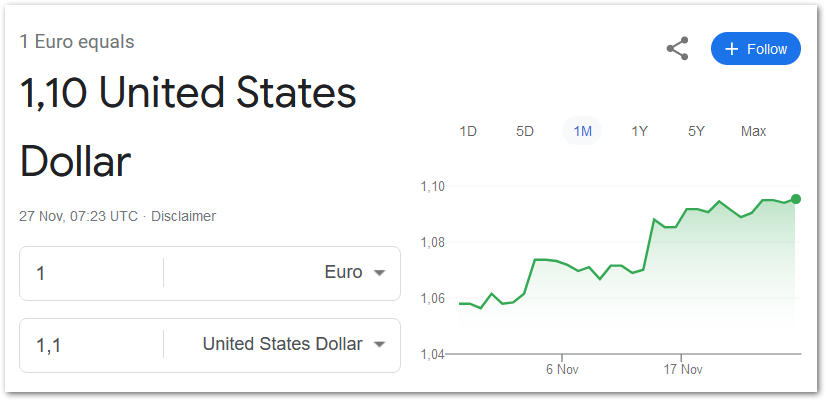Click the 27 Nov 07:23 UTC timestamp
Screen dimensions: 826x401
78,216
